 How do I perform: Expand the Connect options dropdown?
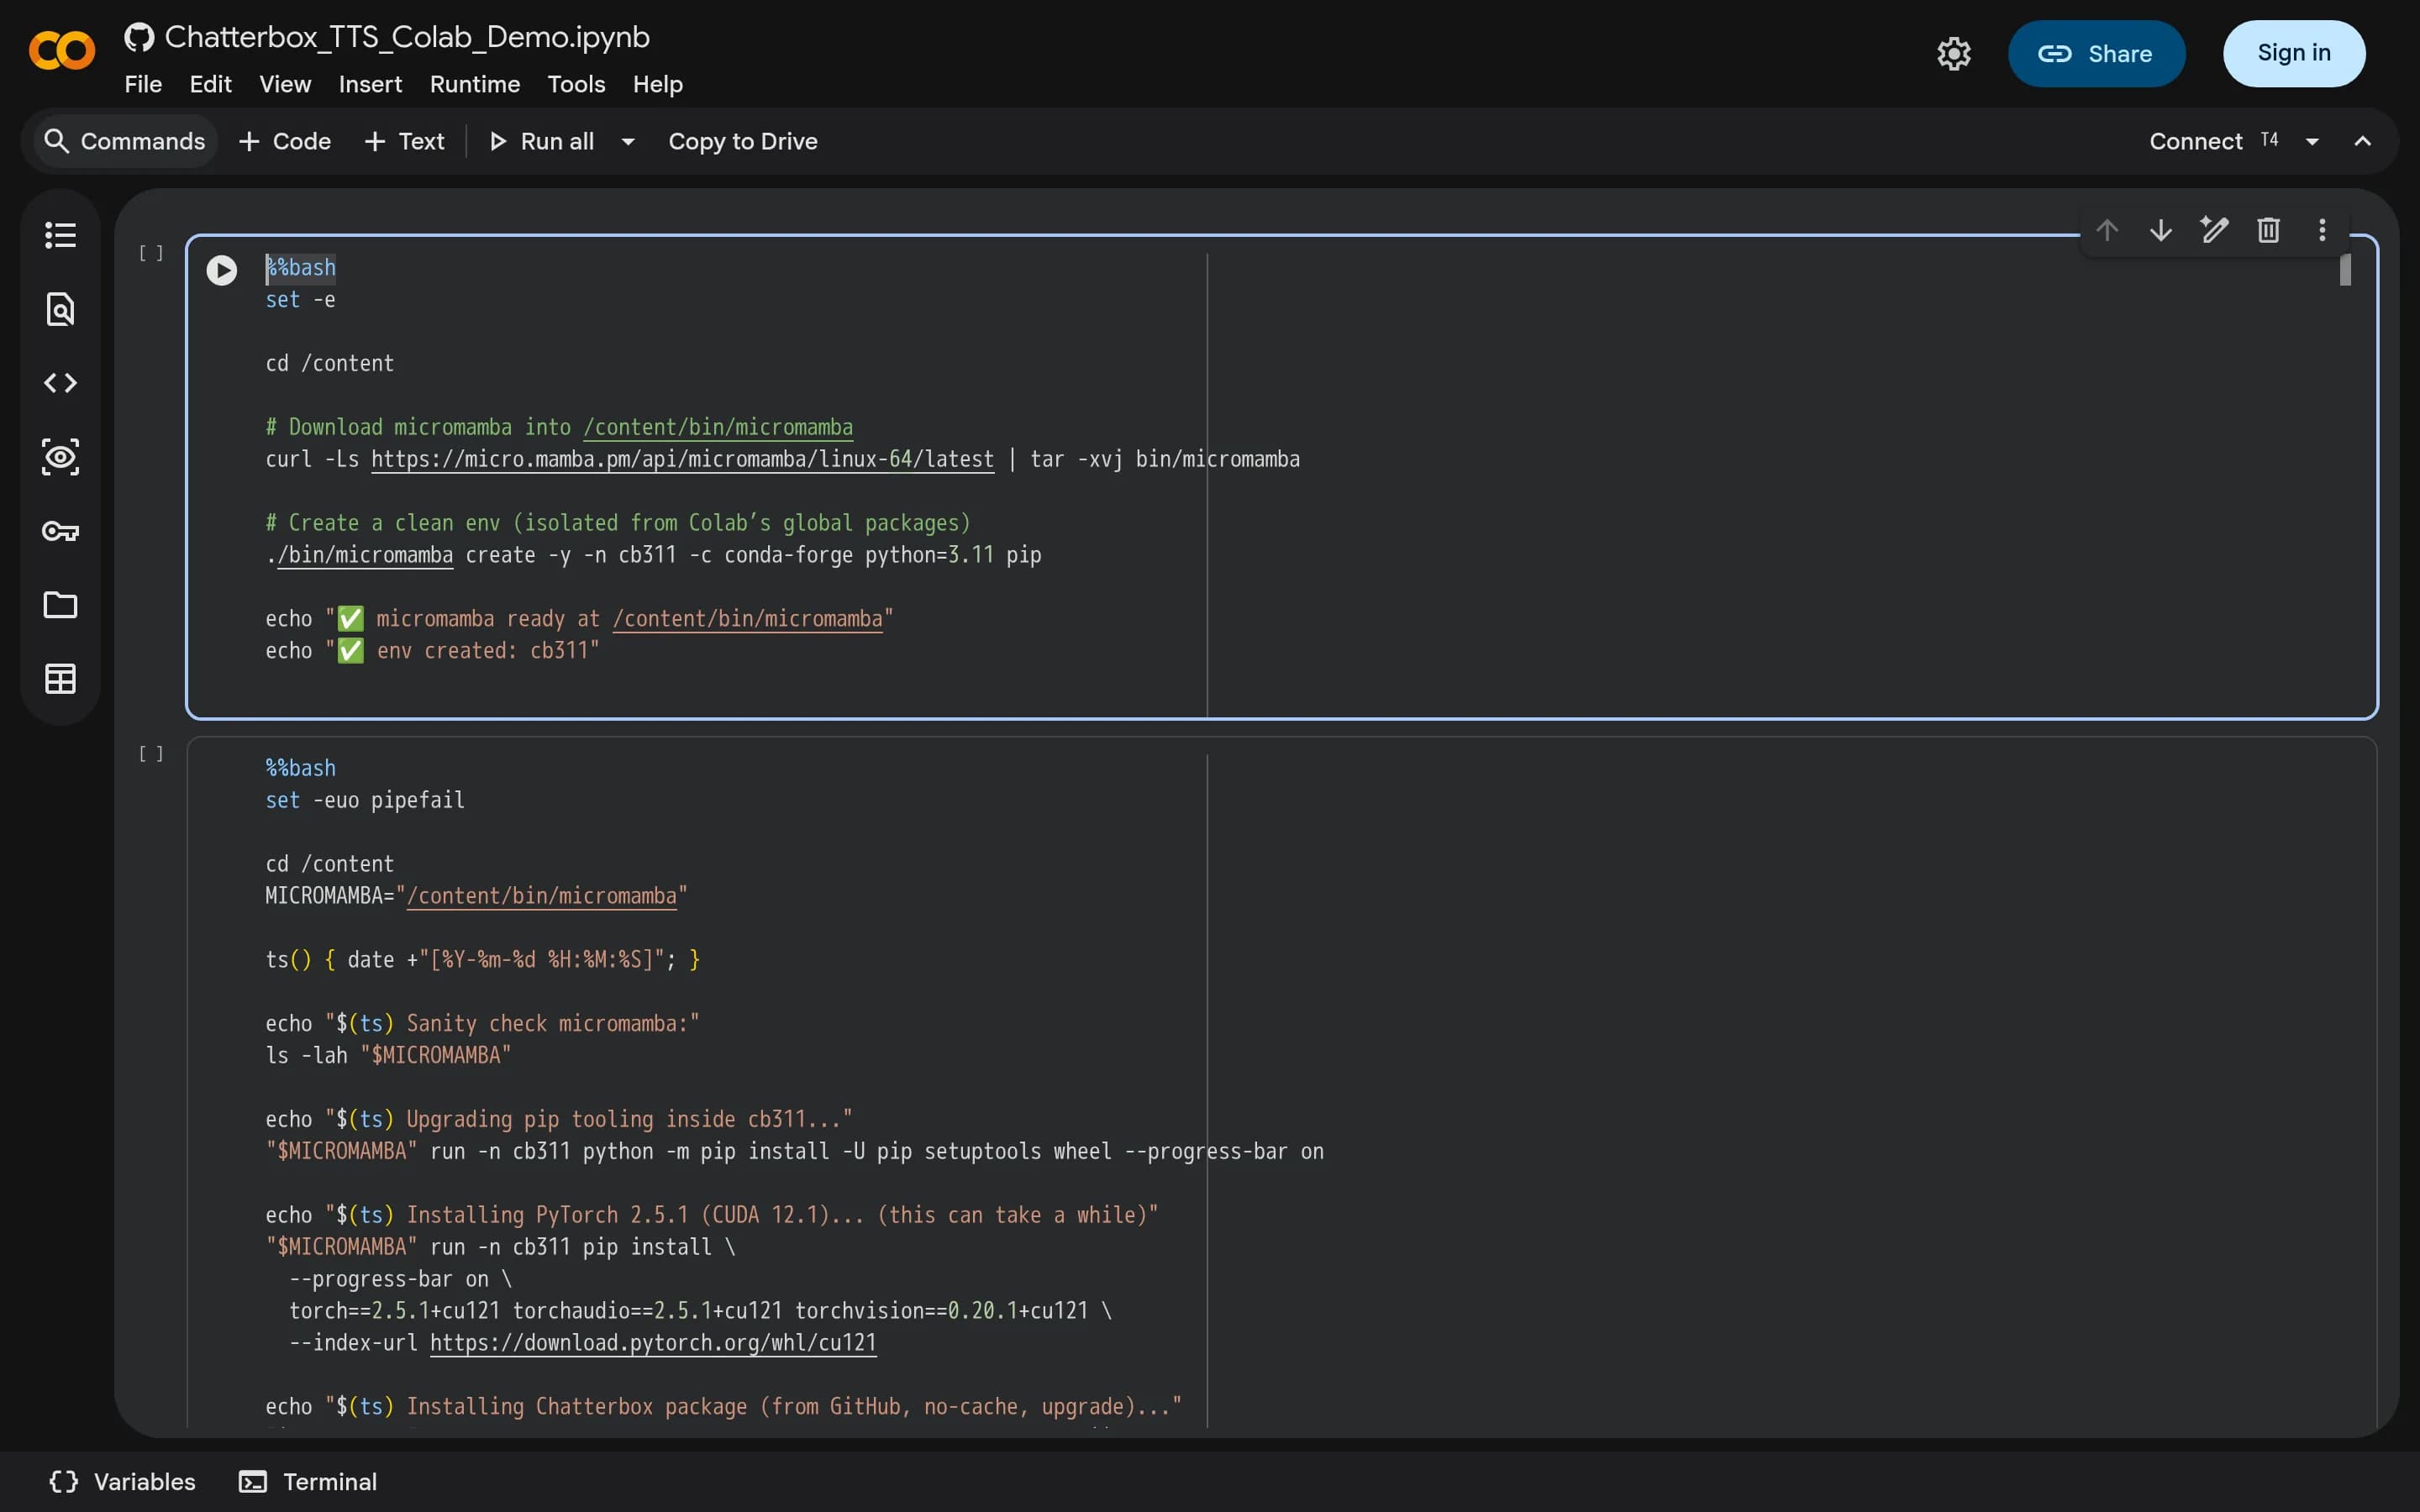(2312, 142)
